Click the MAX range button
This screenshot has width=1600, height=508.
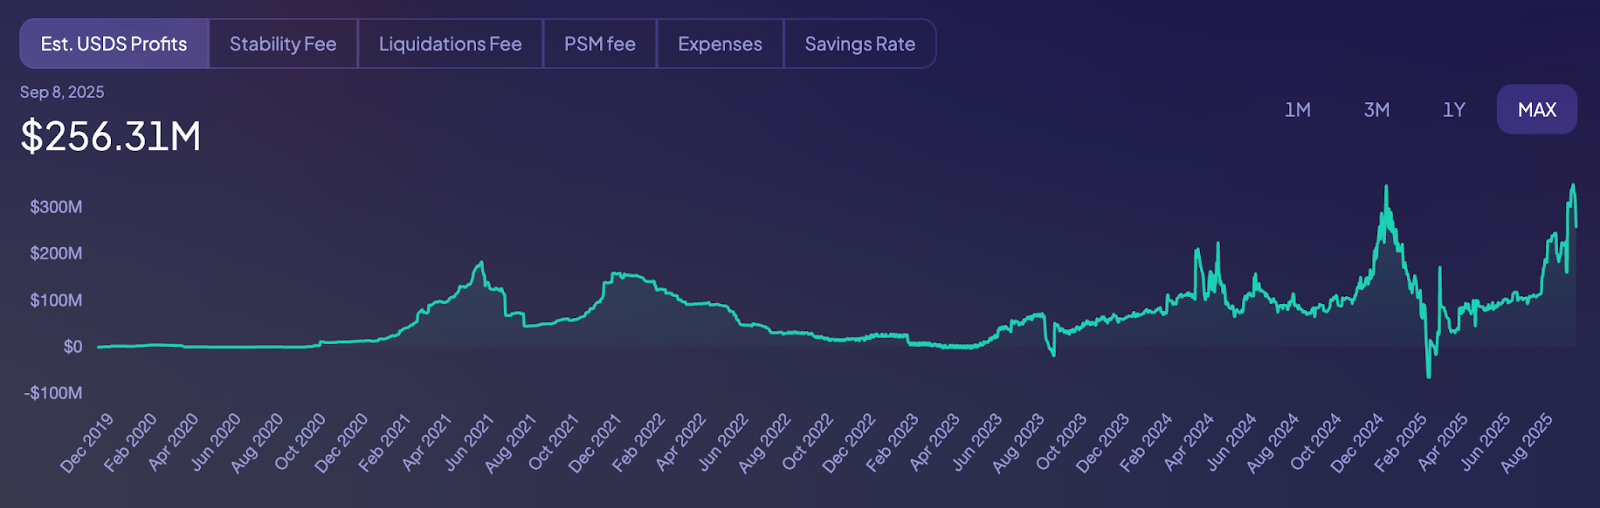coord(1537,110)
